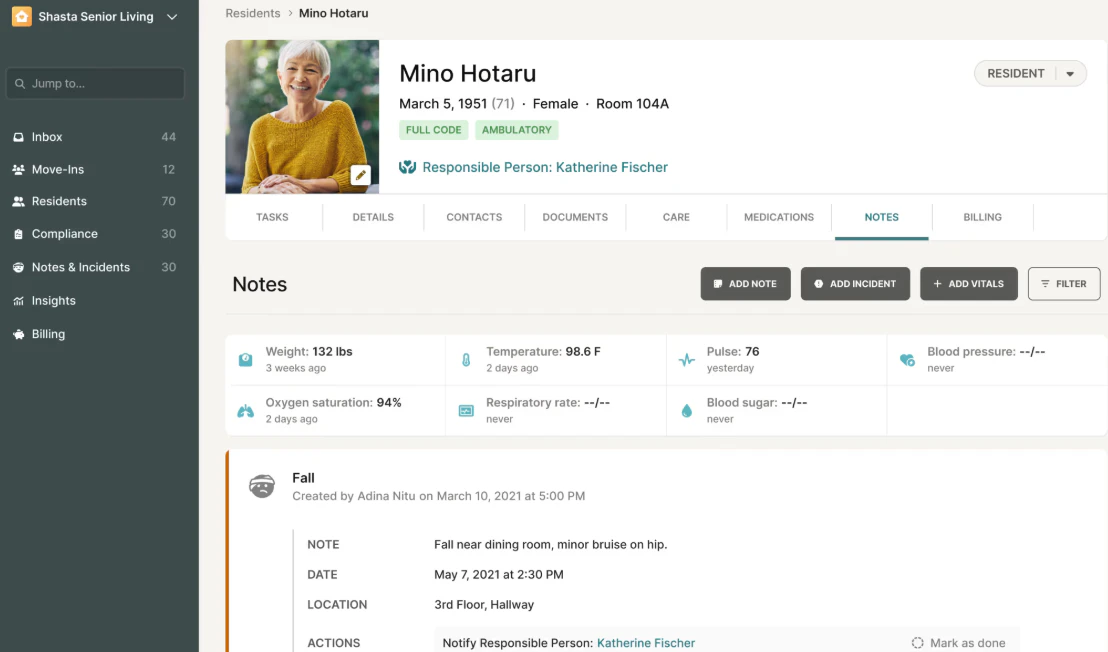Select the Inbox icon in the sidebar
This screenshot has height=652, width=1108.
point(17,137)
